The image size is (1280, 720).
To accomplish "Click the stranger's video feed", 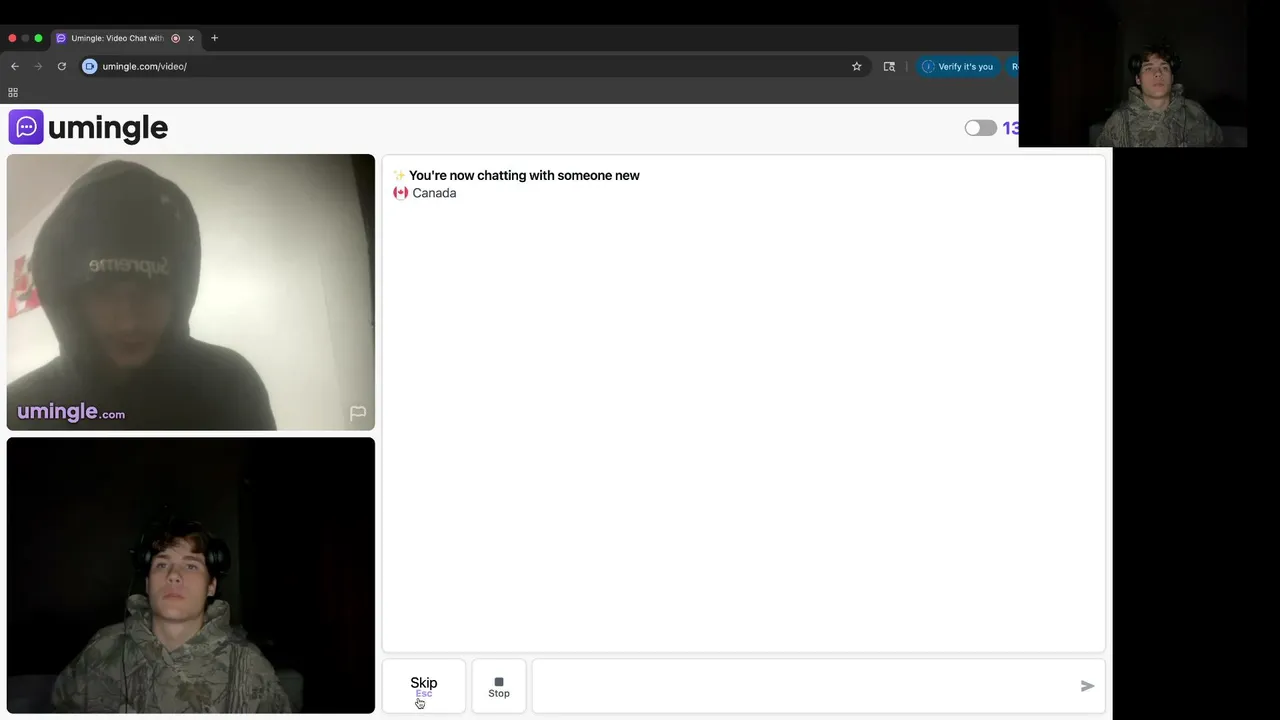I will tap(191, 292).
